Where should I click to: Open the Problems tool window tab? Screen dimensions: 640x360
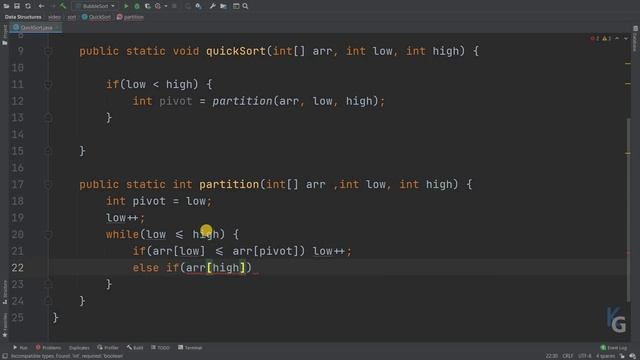pos(48,348)
